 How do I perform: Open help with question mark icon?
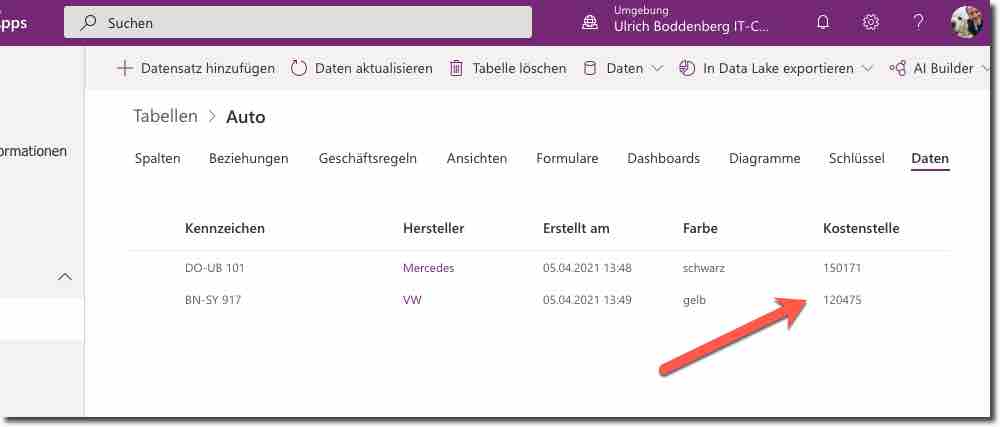tap(919, 22)
